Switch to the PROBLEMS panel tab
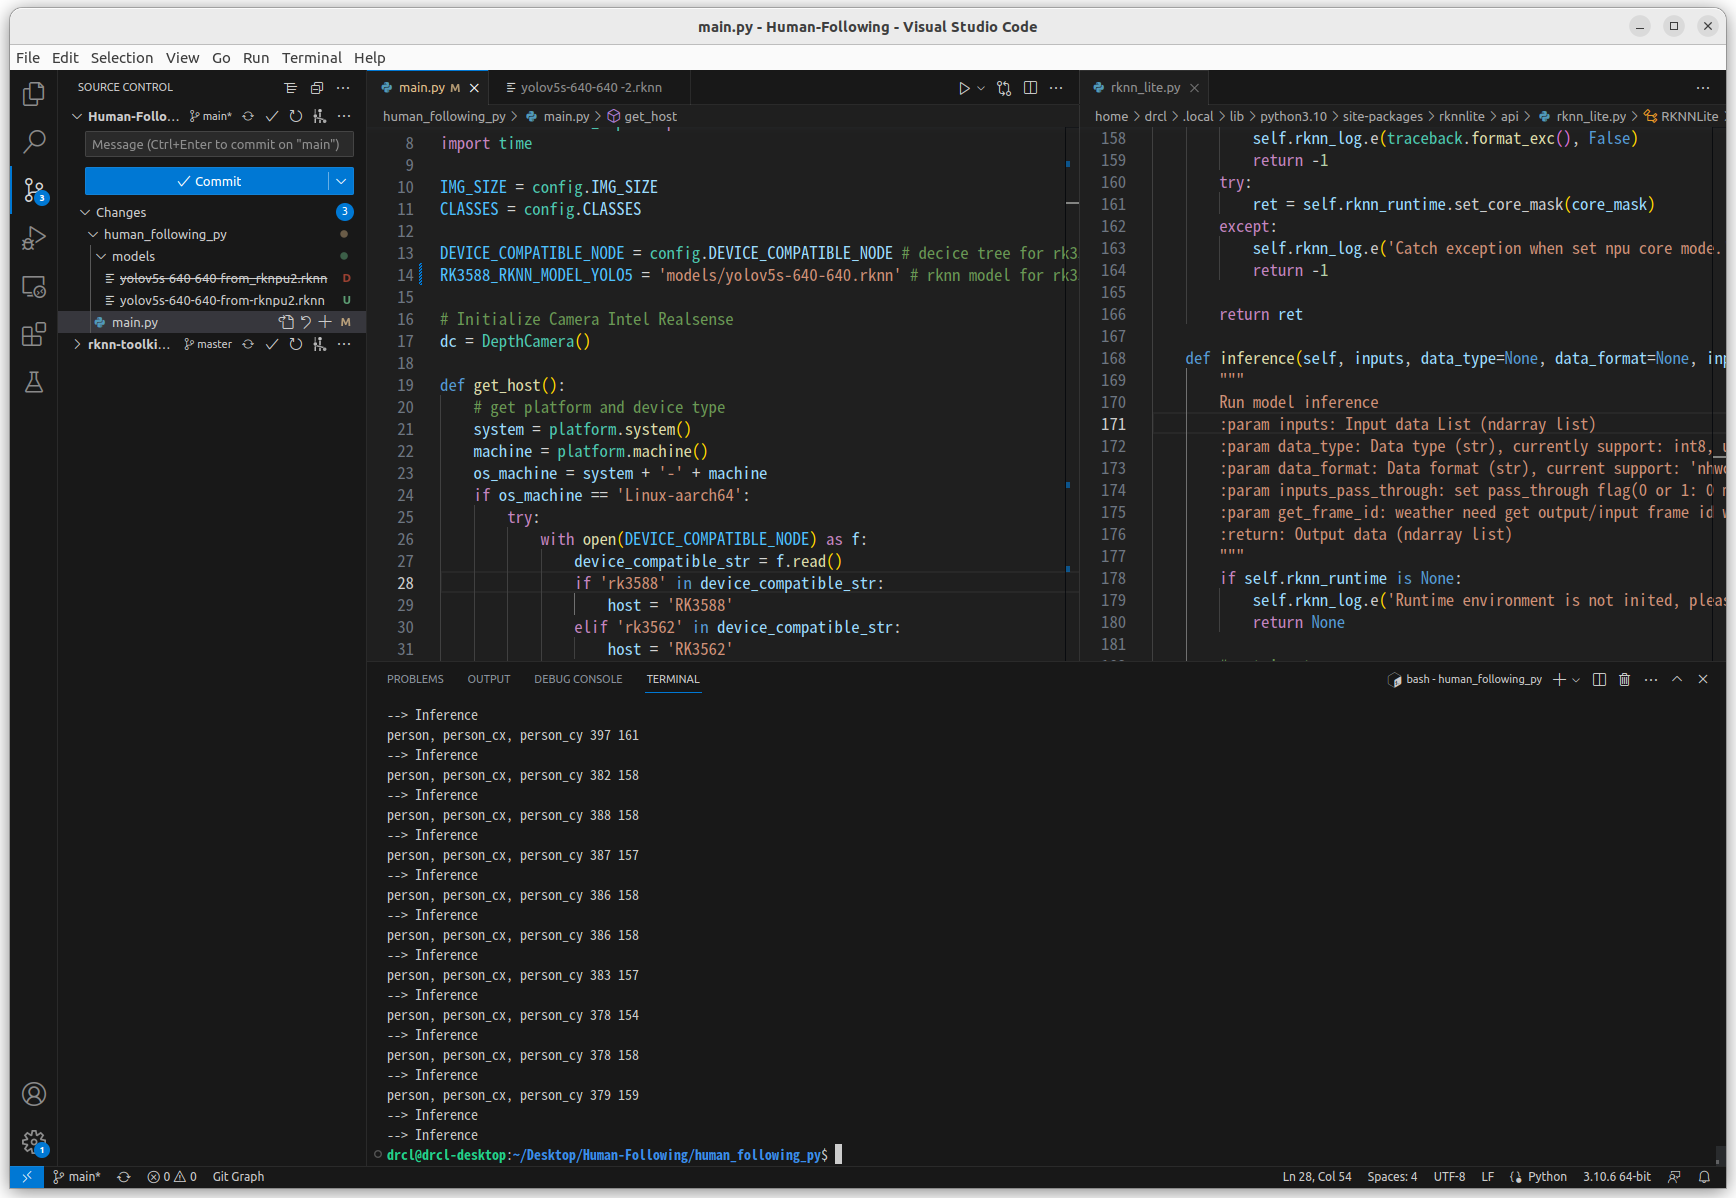The height and width of the screenshot is (1198, 1736). (x=415, y=679)
